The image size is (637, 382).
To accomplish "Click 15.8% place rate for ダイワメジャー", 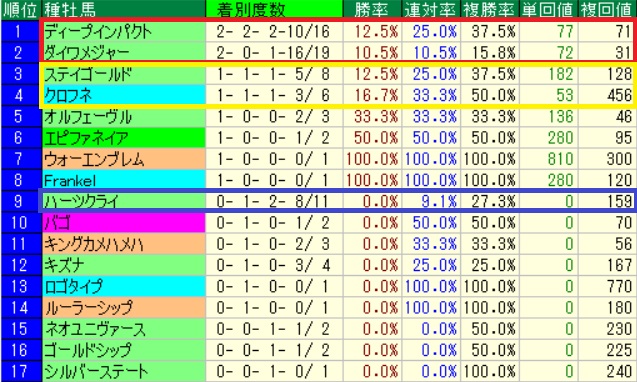I will pos(494,53).
